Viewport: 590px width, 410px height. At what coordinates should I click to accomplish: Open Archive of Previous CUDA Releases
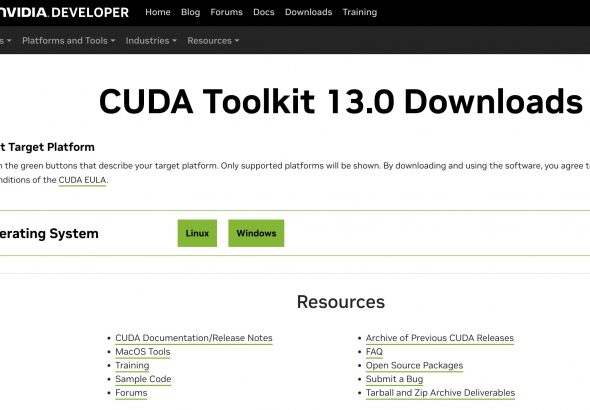[439, 338]
